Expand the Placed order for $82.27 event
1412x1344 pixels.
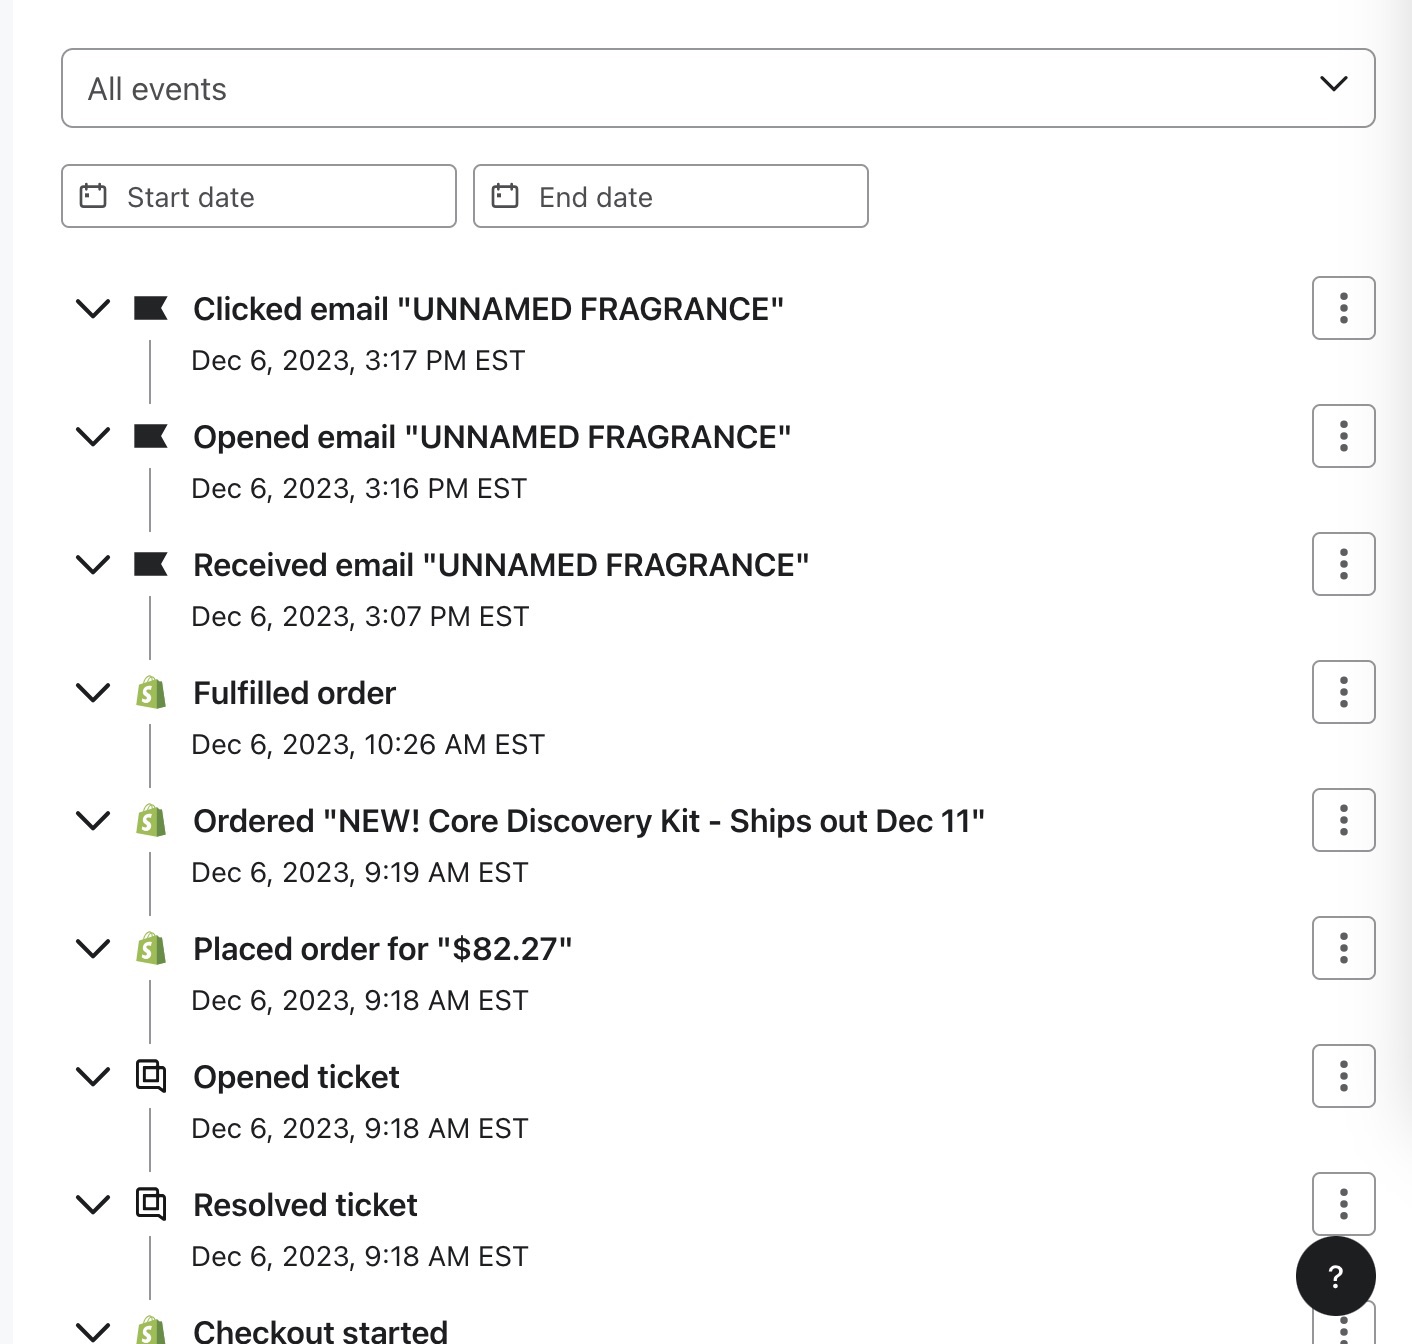click(92, 949)
